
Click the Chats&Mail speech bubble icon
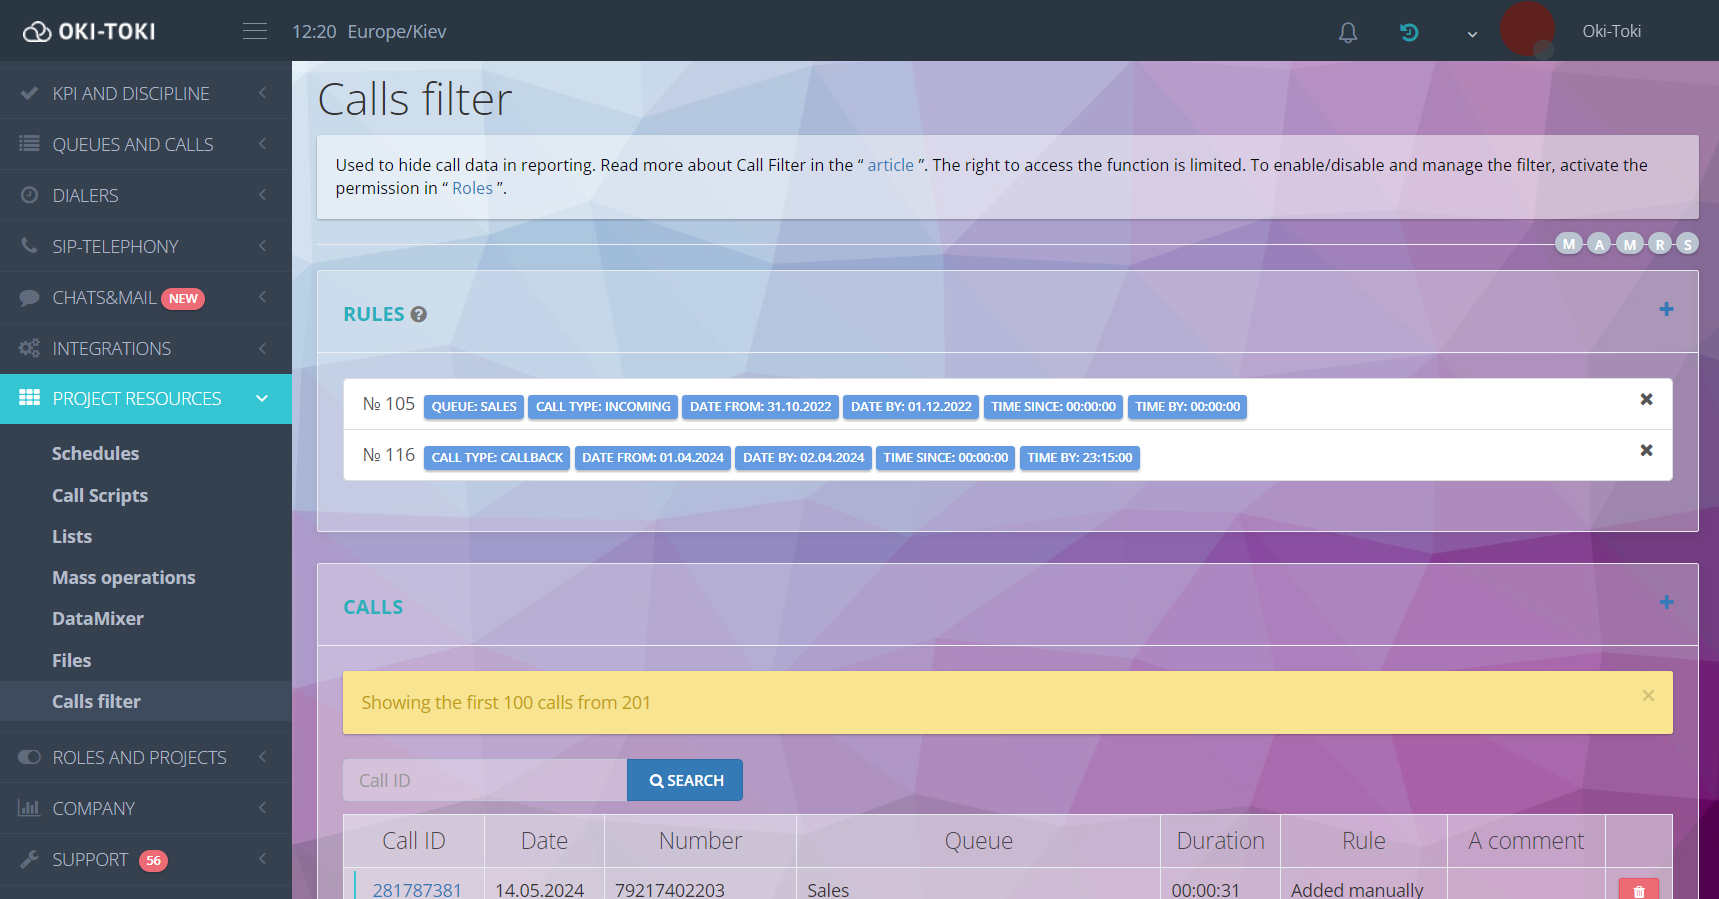pos(29,297)
